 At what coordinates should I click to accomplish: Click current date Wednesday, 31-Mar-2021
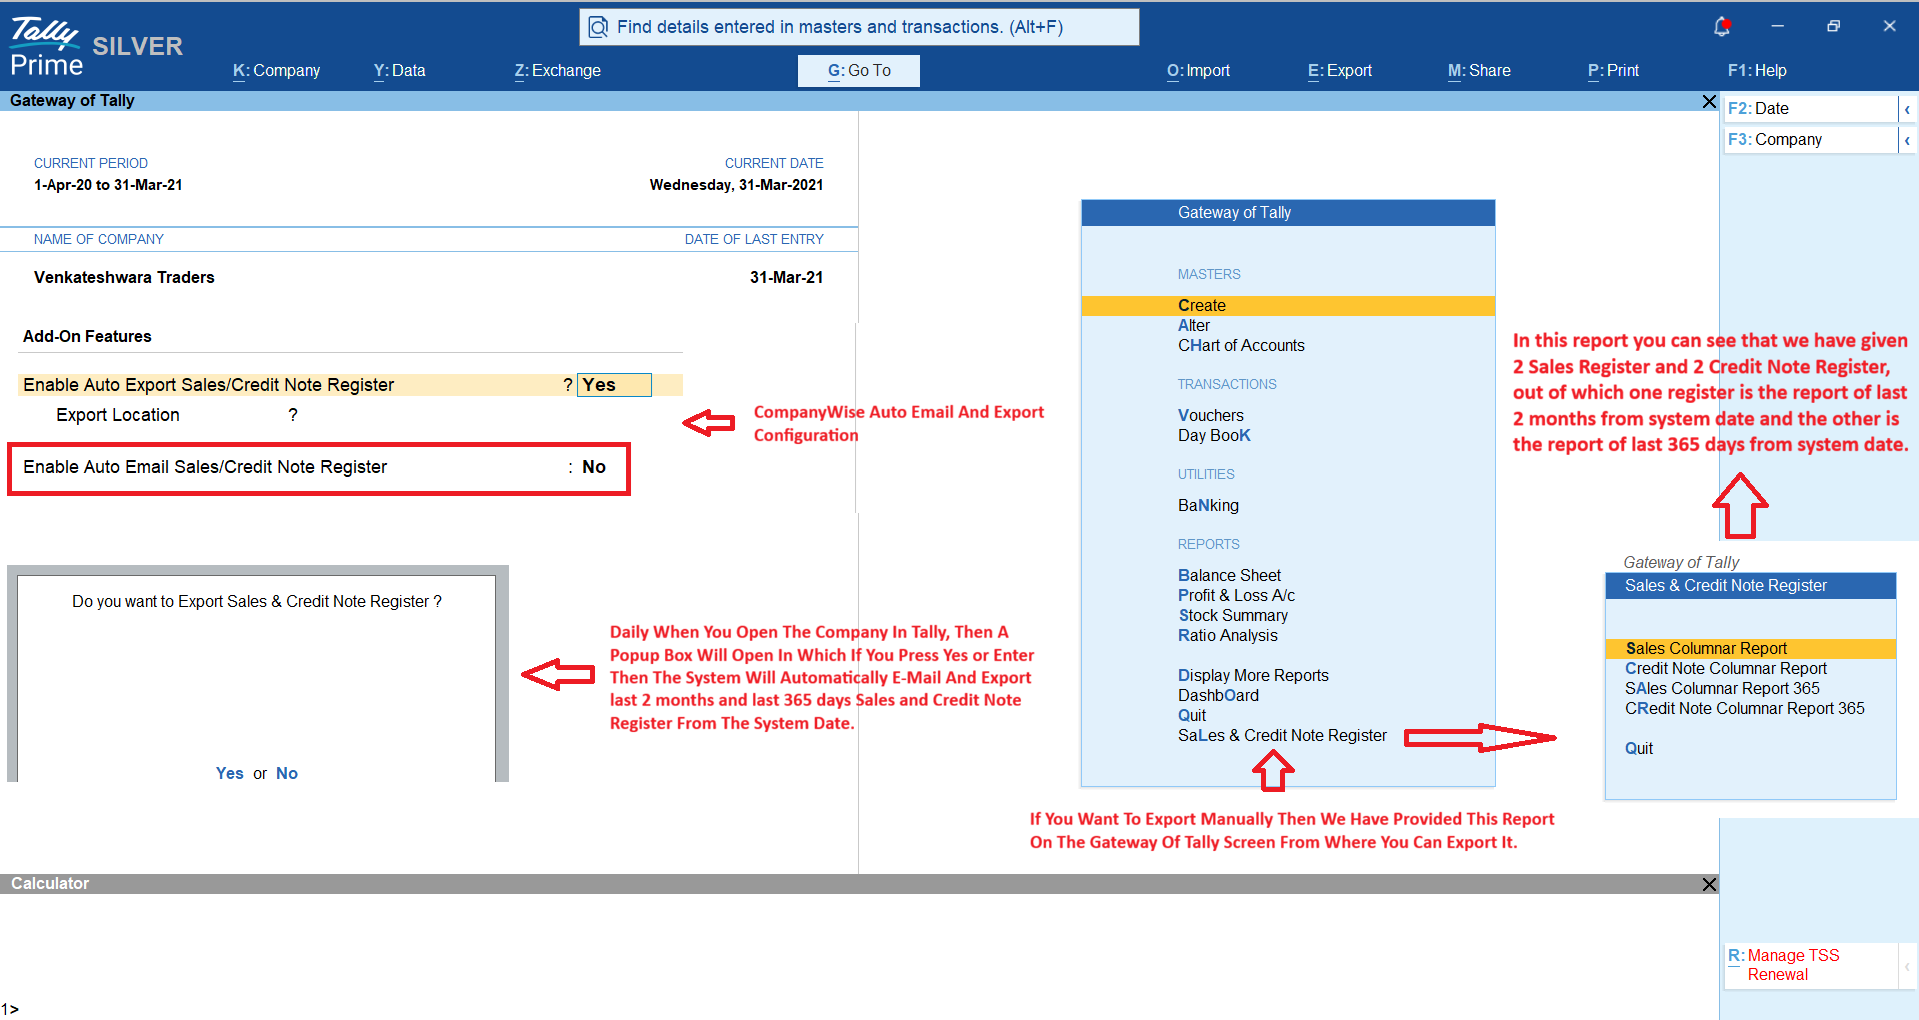coord(736,185)
